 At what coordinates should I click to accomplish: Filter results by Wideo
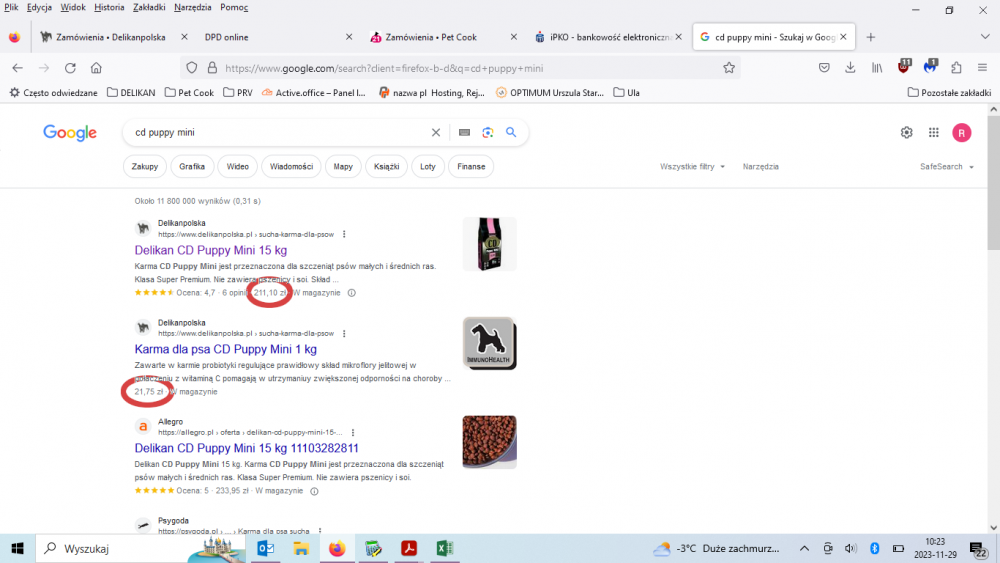(237, 167)
